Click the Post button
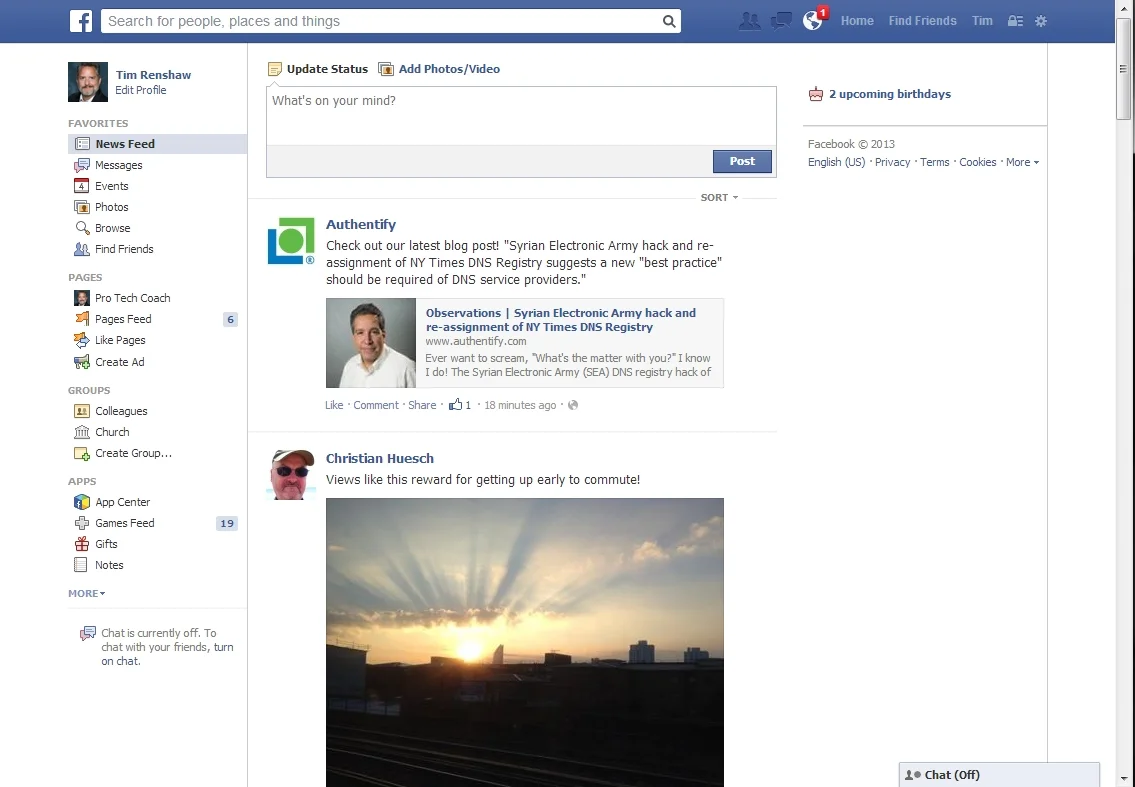 tap(742, 161)
